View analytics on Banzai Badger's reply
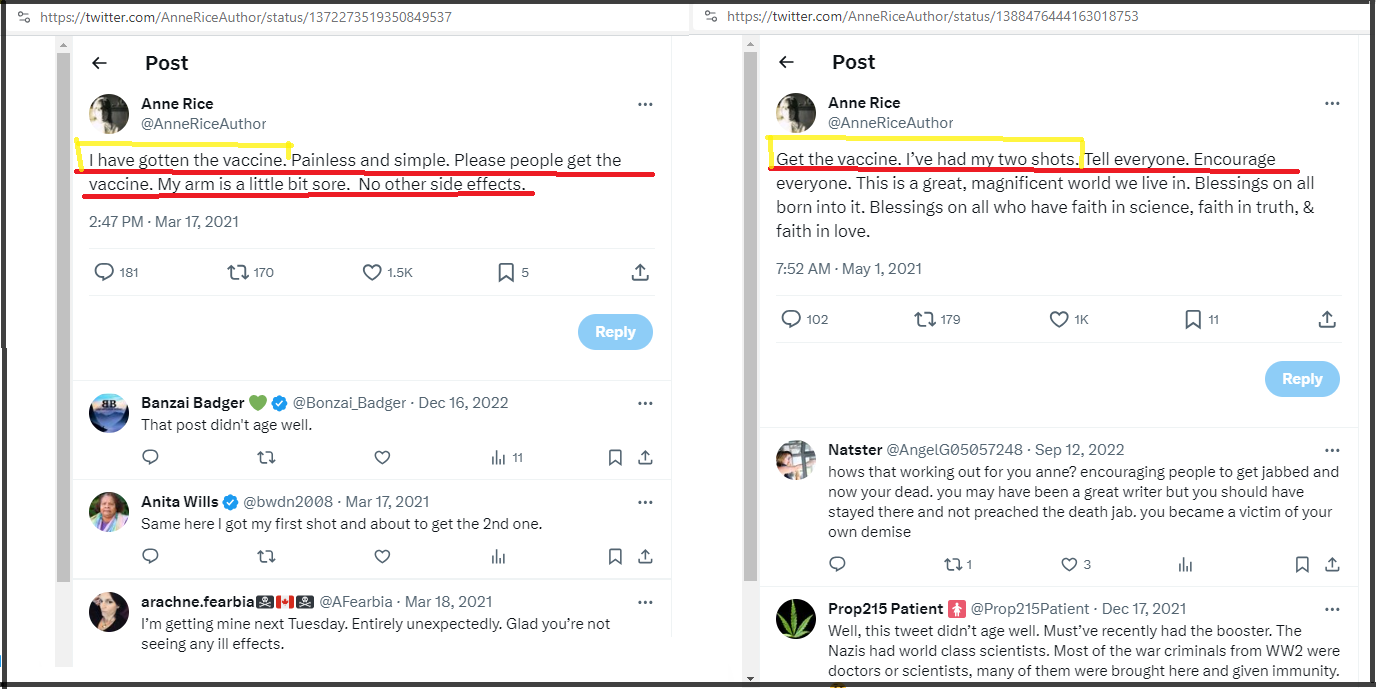The image size is (1376, 689). click(x=499, y=457)
